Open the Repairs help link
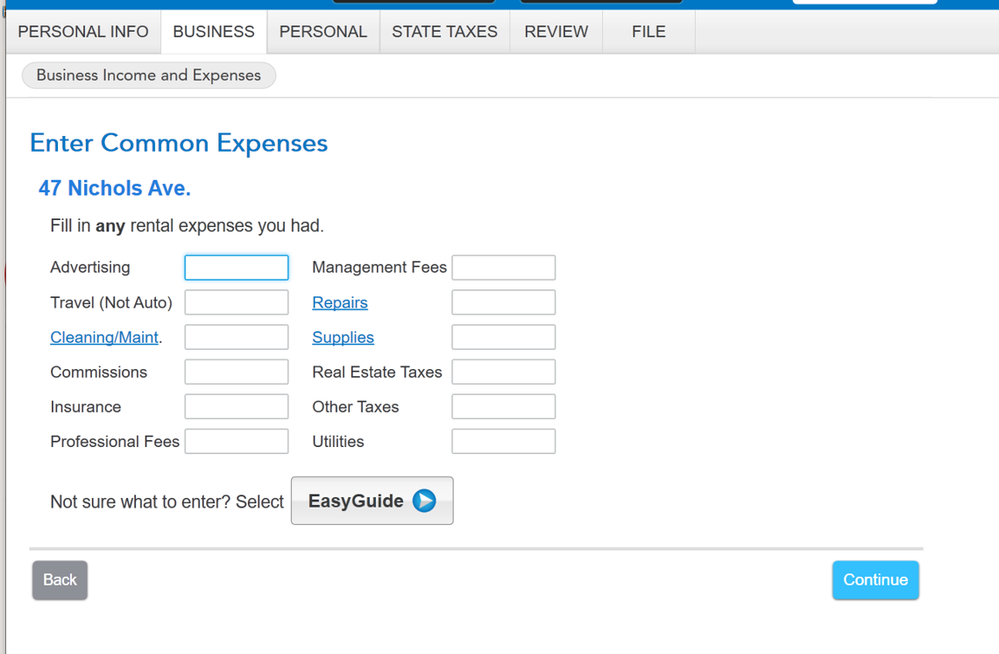The height and width of the screenshot is (654, 999). point(340,303)
